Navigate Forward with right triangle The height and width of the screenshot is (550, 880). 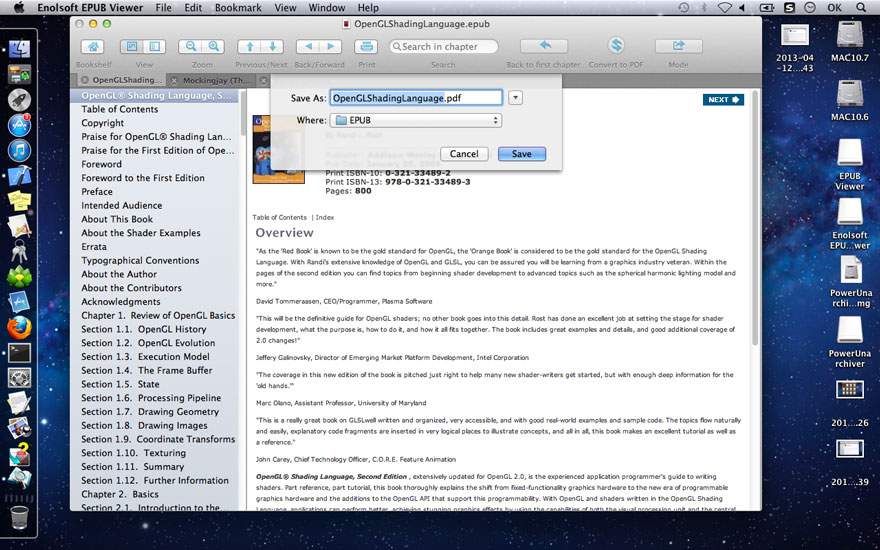[331, 47]
